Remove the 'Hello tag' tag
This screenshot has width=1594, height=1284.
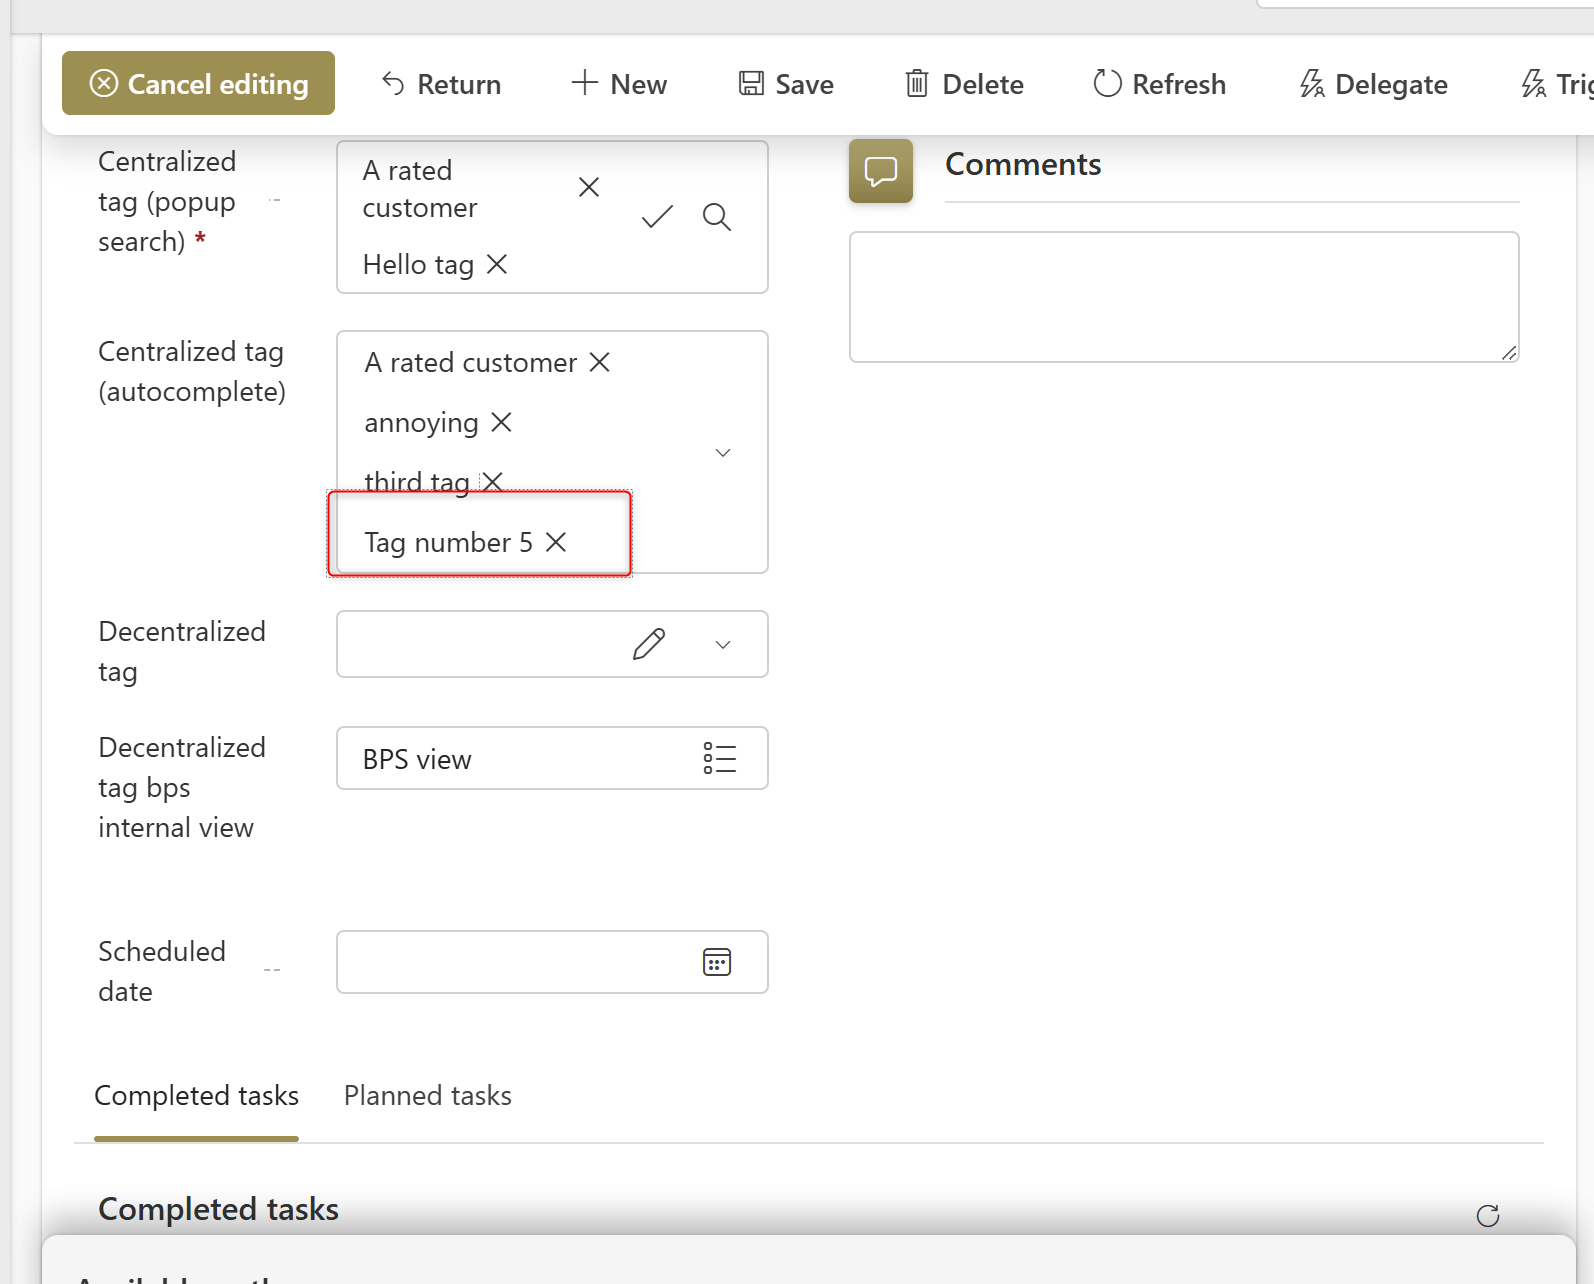[497, 264]
